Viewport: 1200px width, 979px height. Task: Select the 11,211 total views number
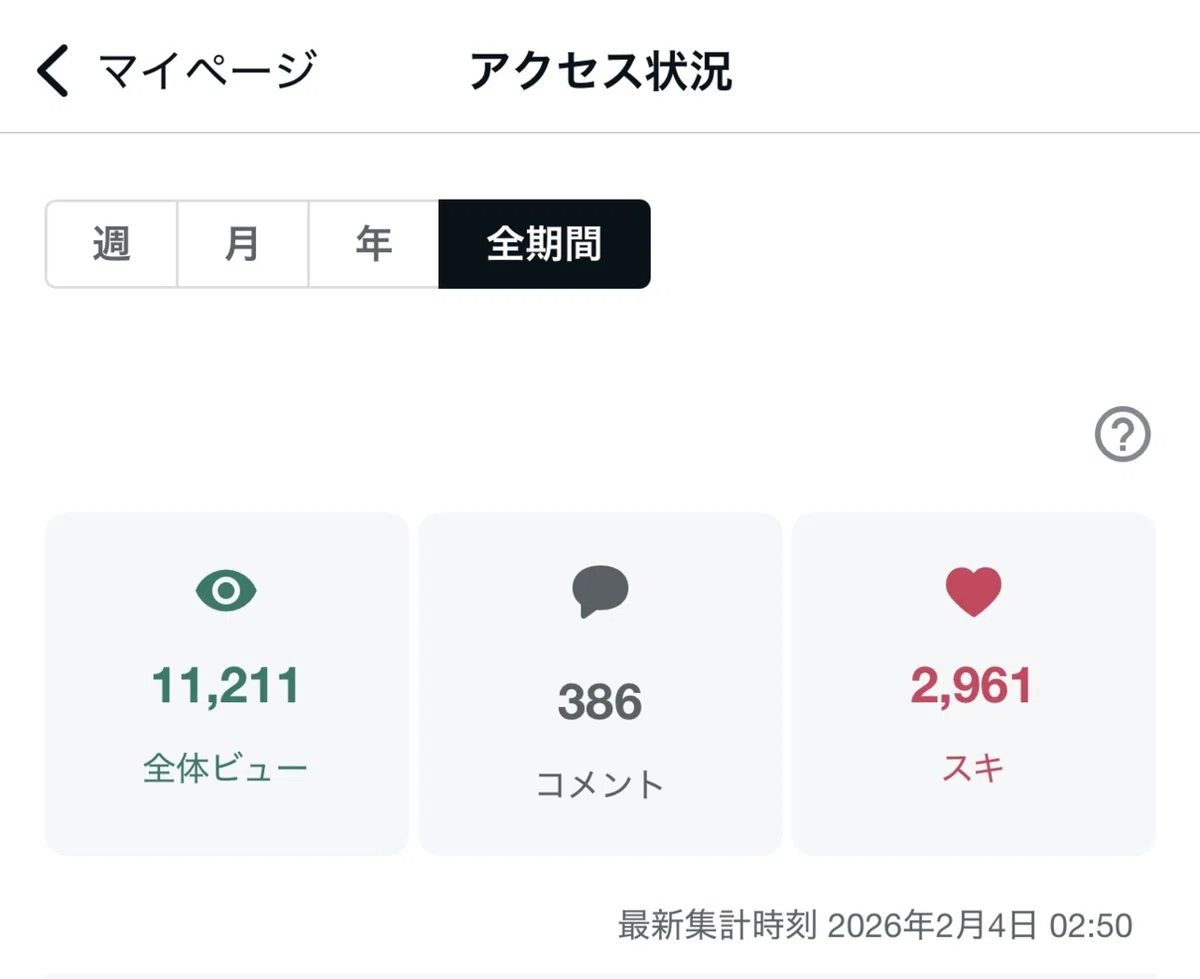point(226,686)
